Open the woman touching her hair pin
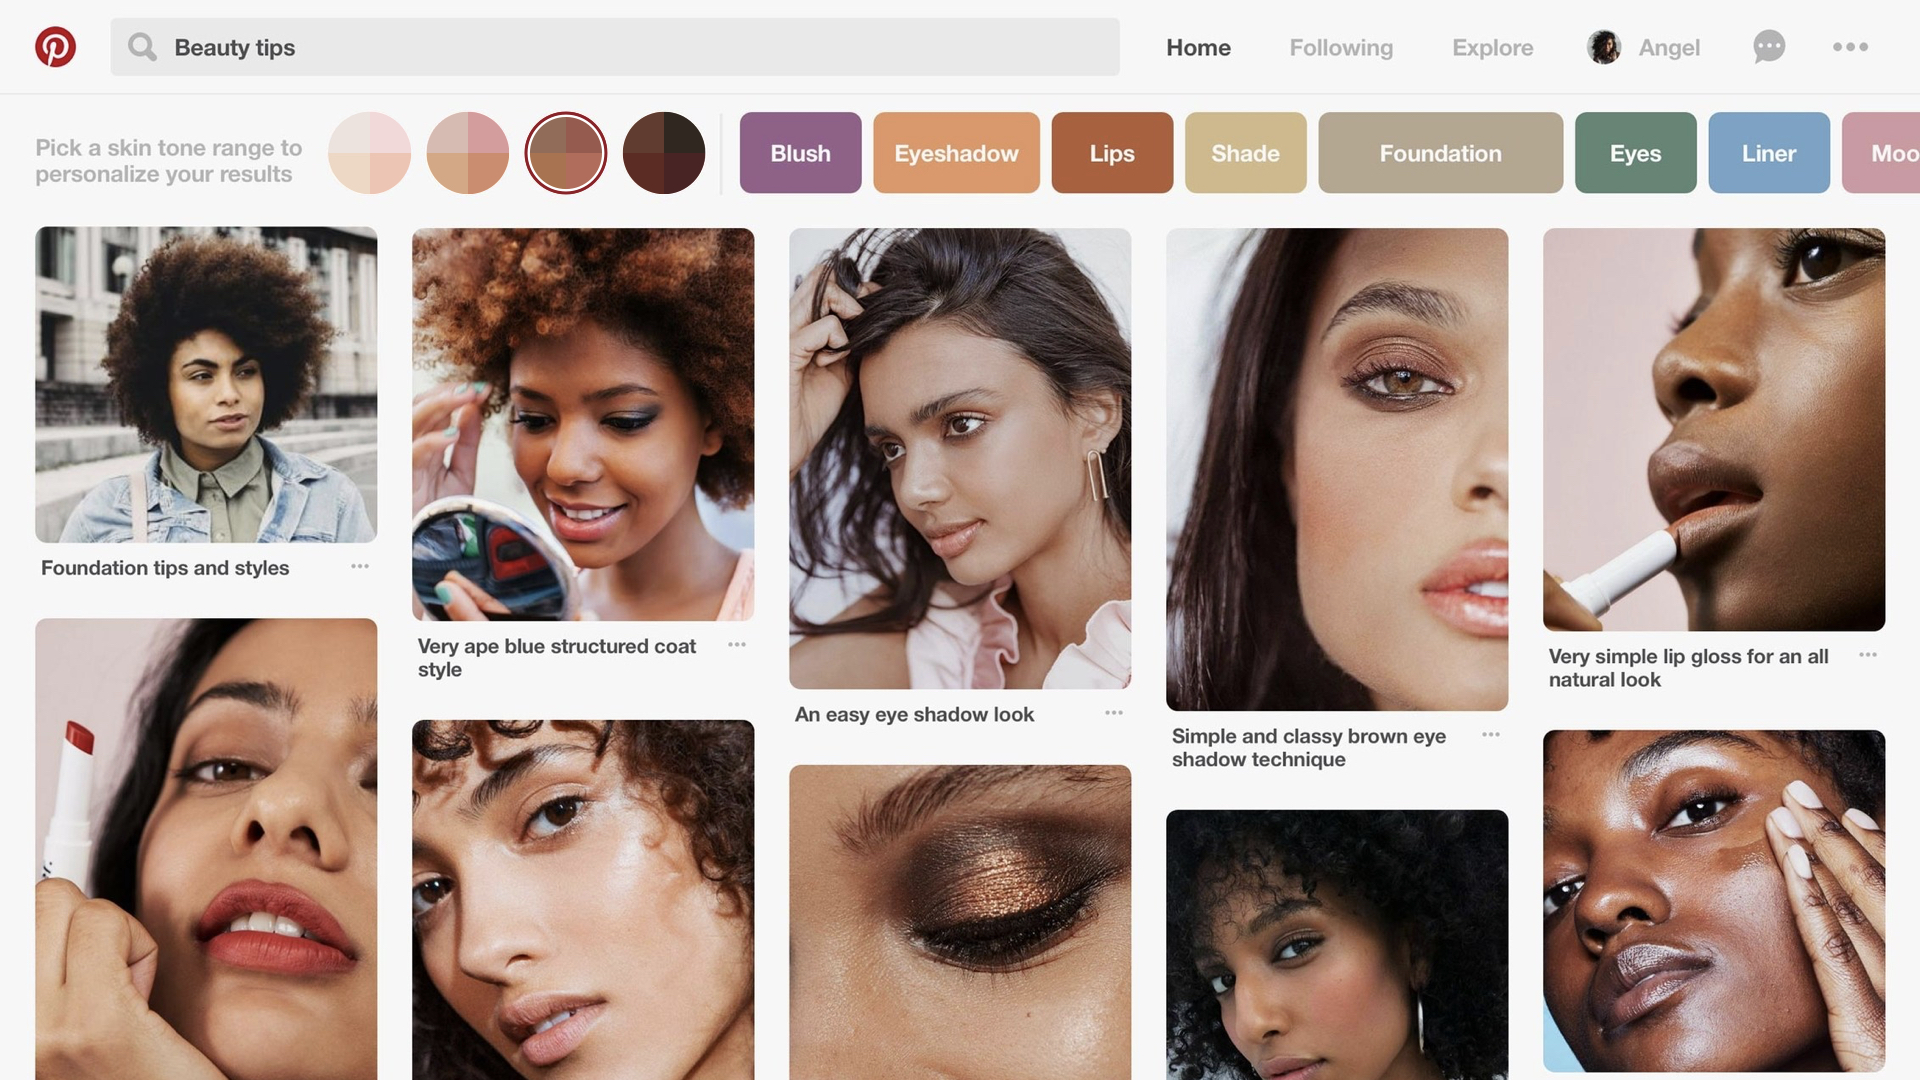 960,458
